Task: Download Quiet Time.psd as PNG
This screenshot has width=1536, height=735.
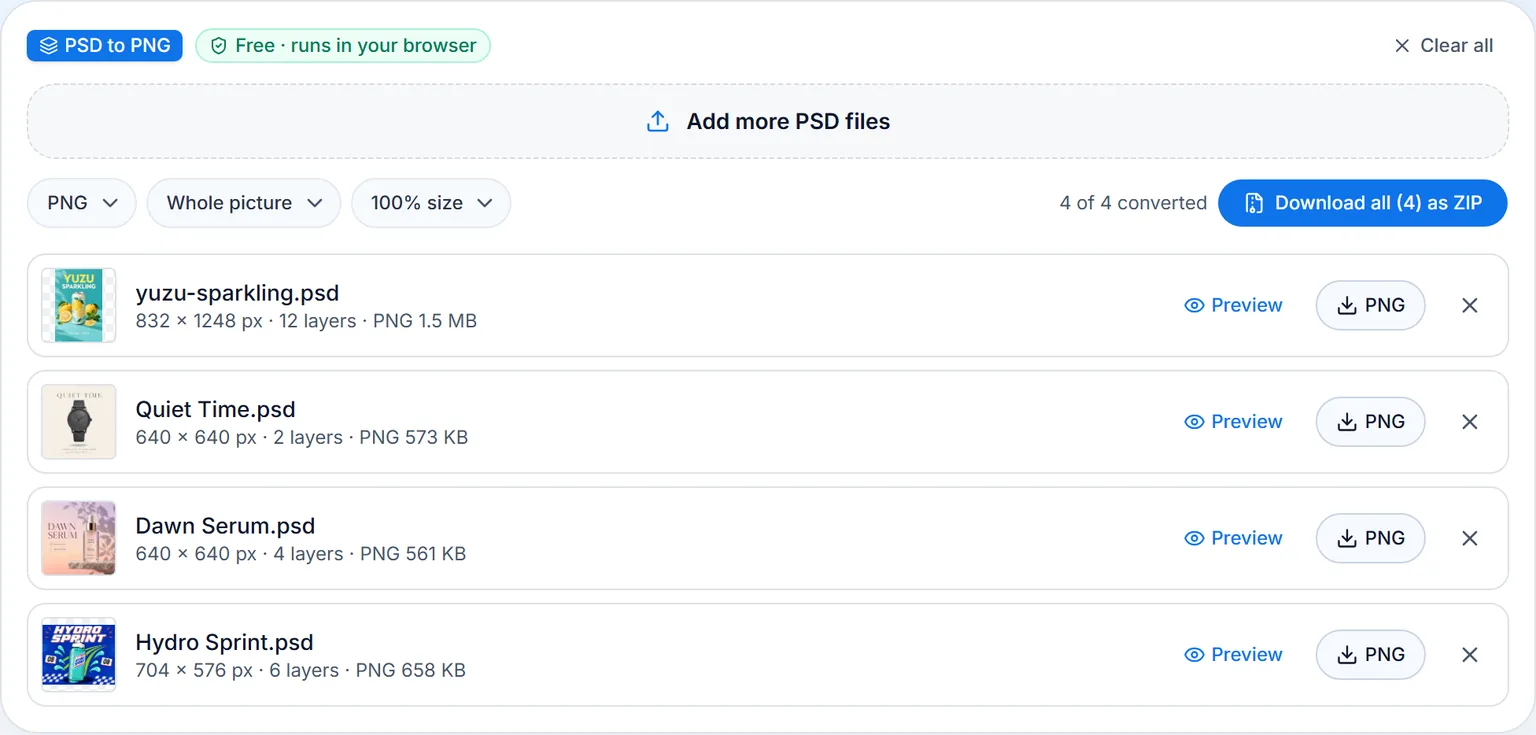Action: click(x=1370, y=422)
